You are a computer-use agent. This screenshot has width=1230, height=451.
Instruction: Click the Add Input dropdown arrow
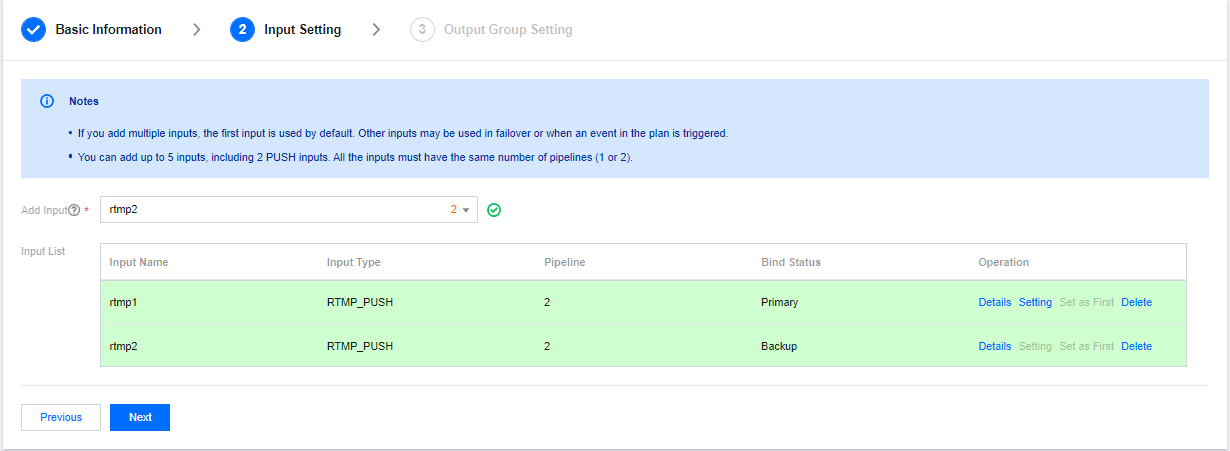(466, 210)
